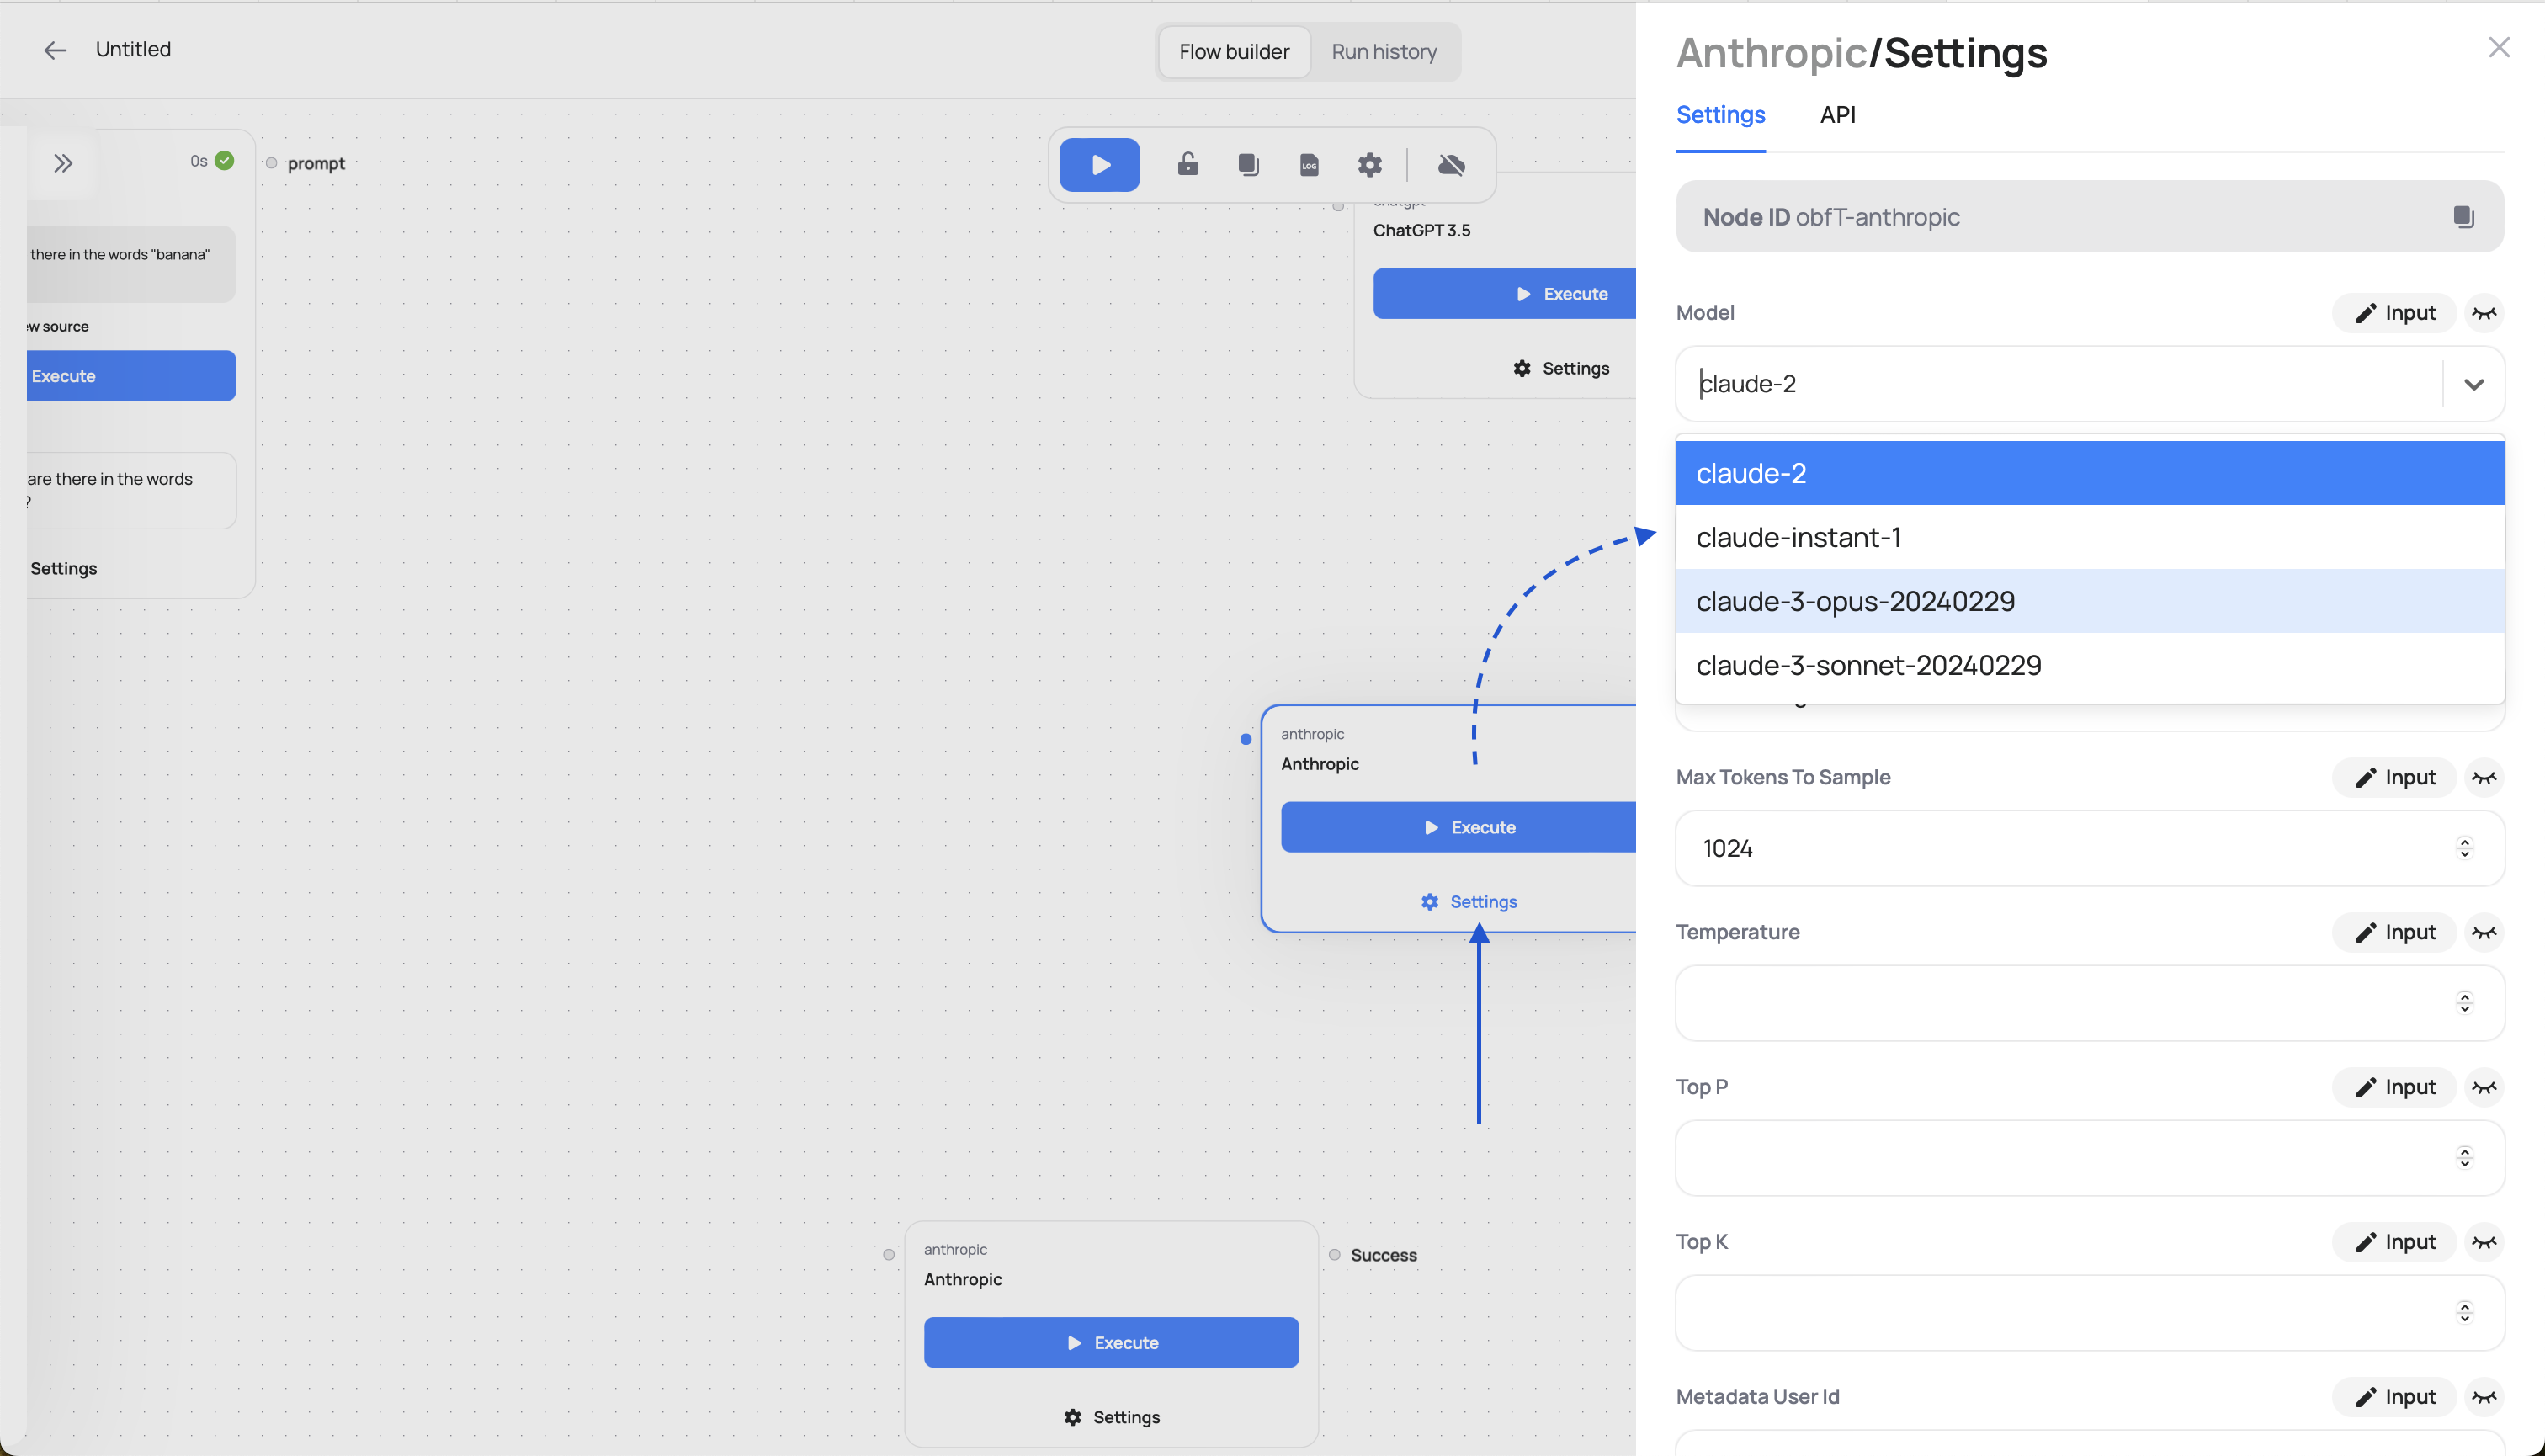This screenshot has width=2545, height=1456.
Task: Toggle visibility eye for Metadata User Id
Action: pos(2483,1397)
